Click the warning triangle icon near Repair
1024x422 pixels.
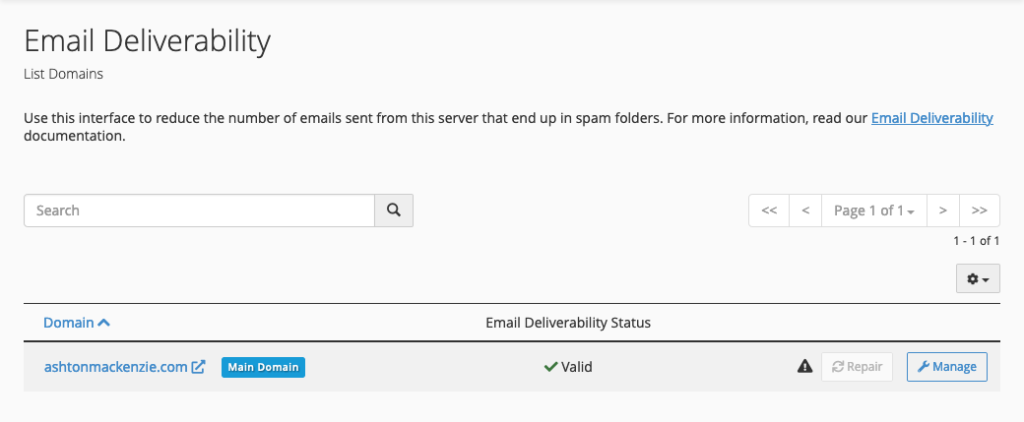coord(805,366)
